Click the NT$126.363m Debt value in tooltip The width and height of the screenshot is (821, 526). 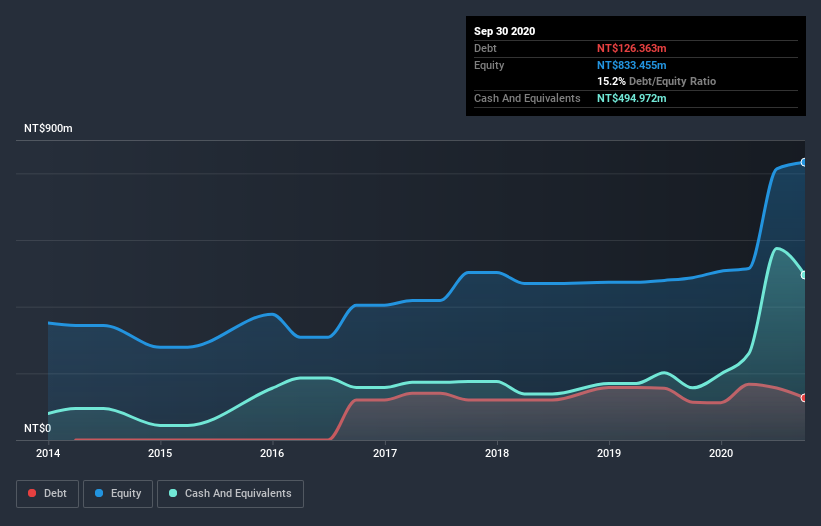tap(631, 48)
